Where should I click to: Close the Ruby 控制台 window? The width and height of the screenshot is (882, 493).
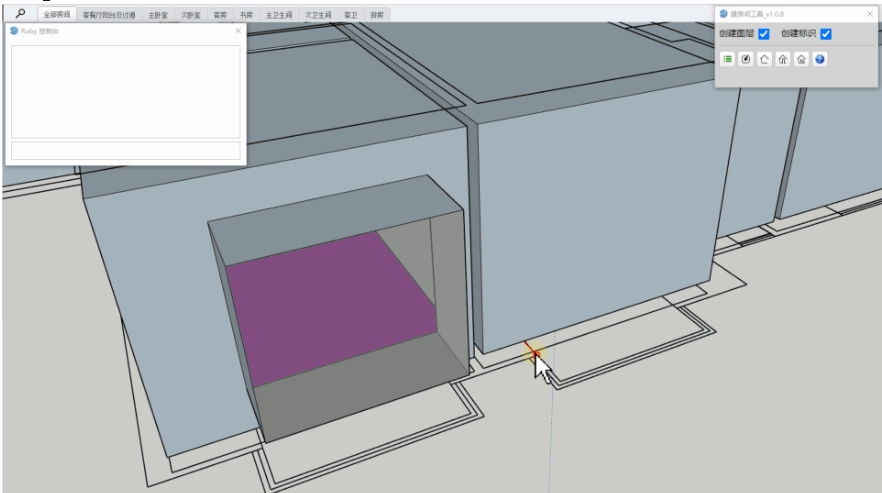237,31
